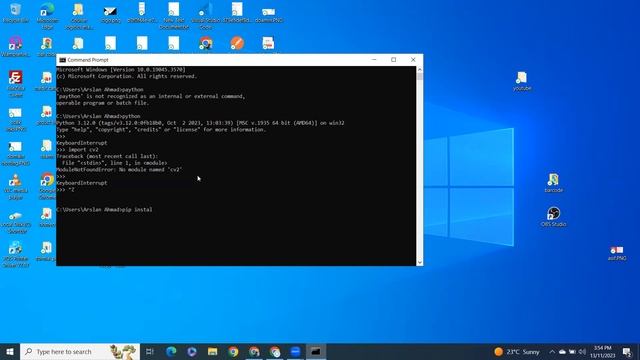The height and width of the screenshot is (360, 640).
Task: Switch to Command Prompt taskbar icon
Action: pyautogui.click(x=316, y=351)
